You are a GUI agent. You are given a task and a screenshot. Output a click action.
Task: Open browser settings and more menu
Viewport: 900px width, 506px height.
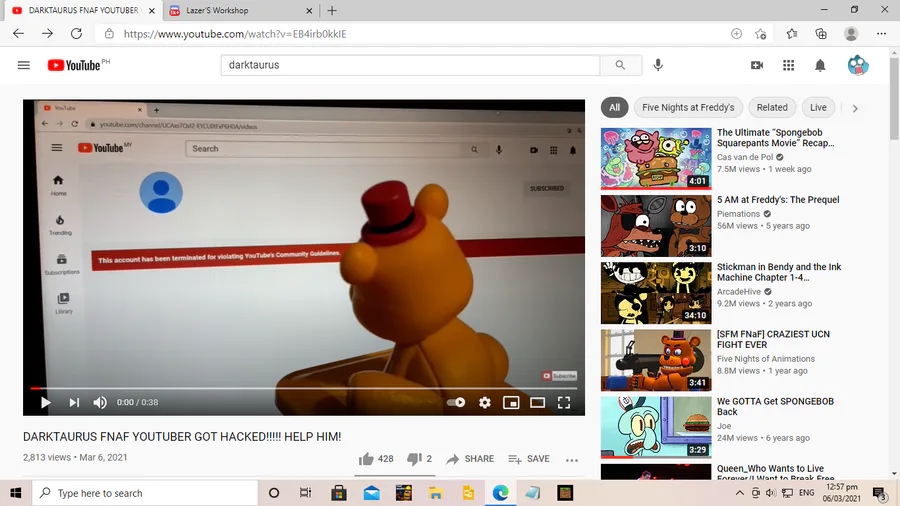pos(882,34)
